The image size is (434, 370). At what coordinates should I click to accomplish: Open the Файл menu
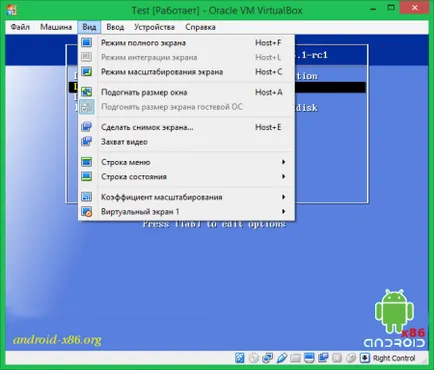pyautogui.click(x=20, y=27)
